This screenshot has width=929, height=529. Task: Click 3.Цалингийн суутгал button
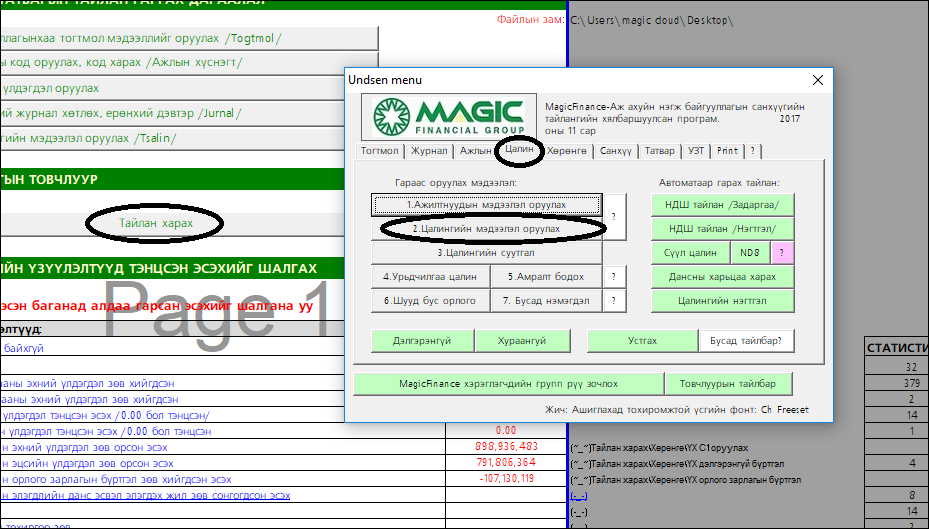click(486, 253)
